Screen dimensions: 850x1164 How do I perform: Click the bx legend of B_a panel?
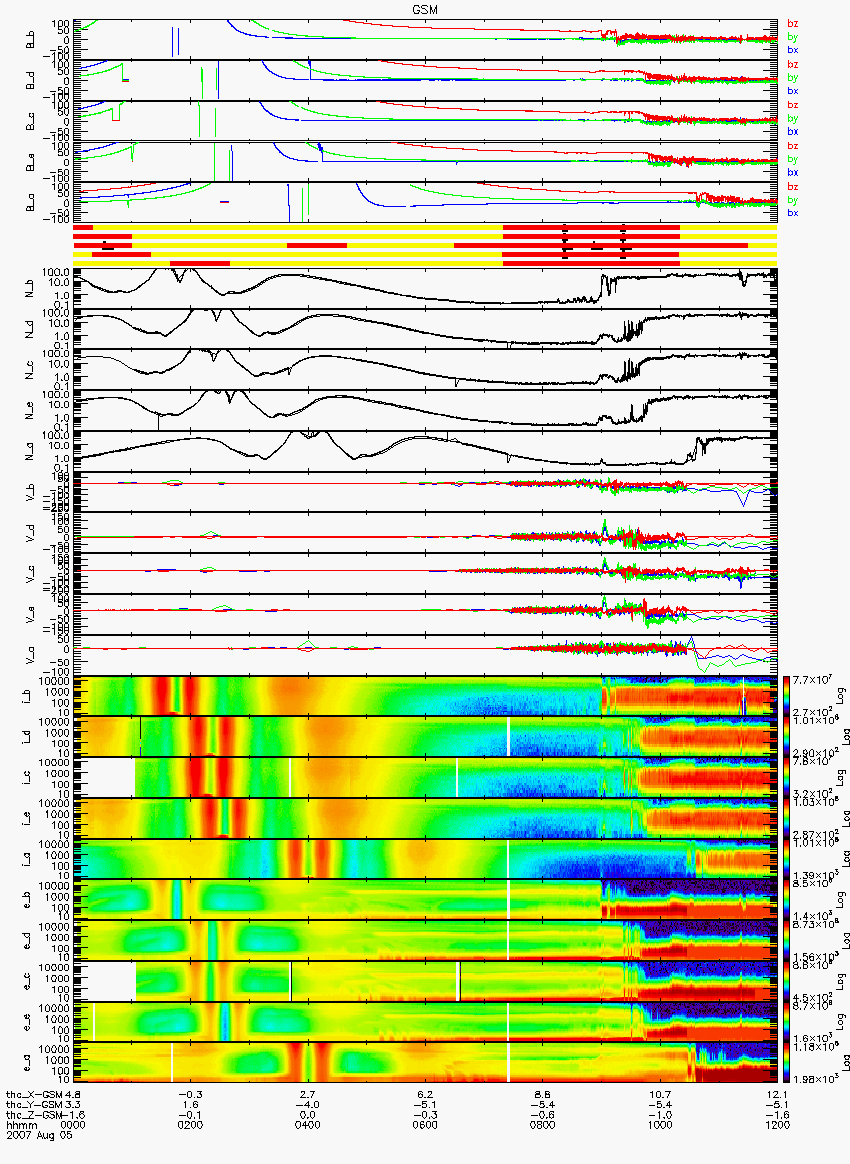[x=792, y=214]
